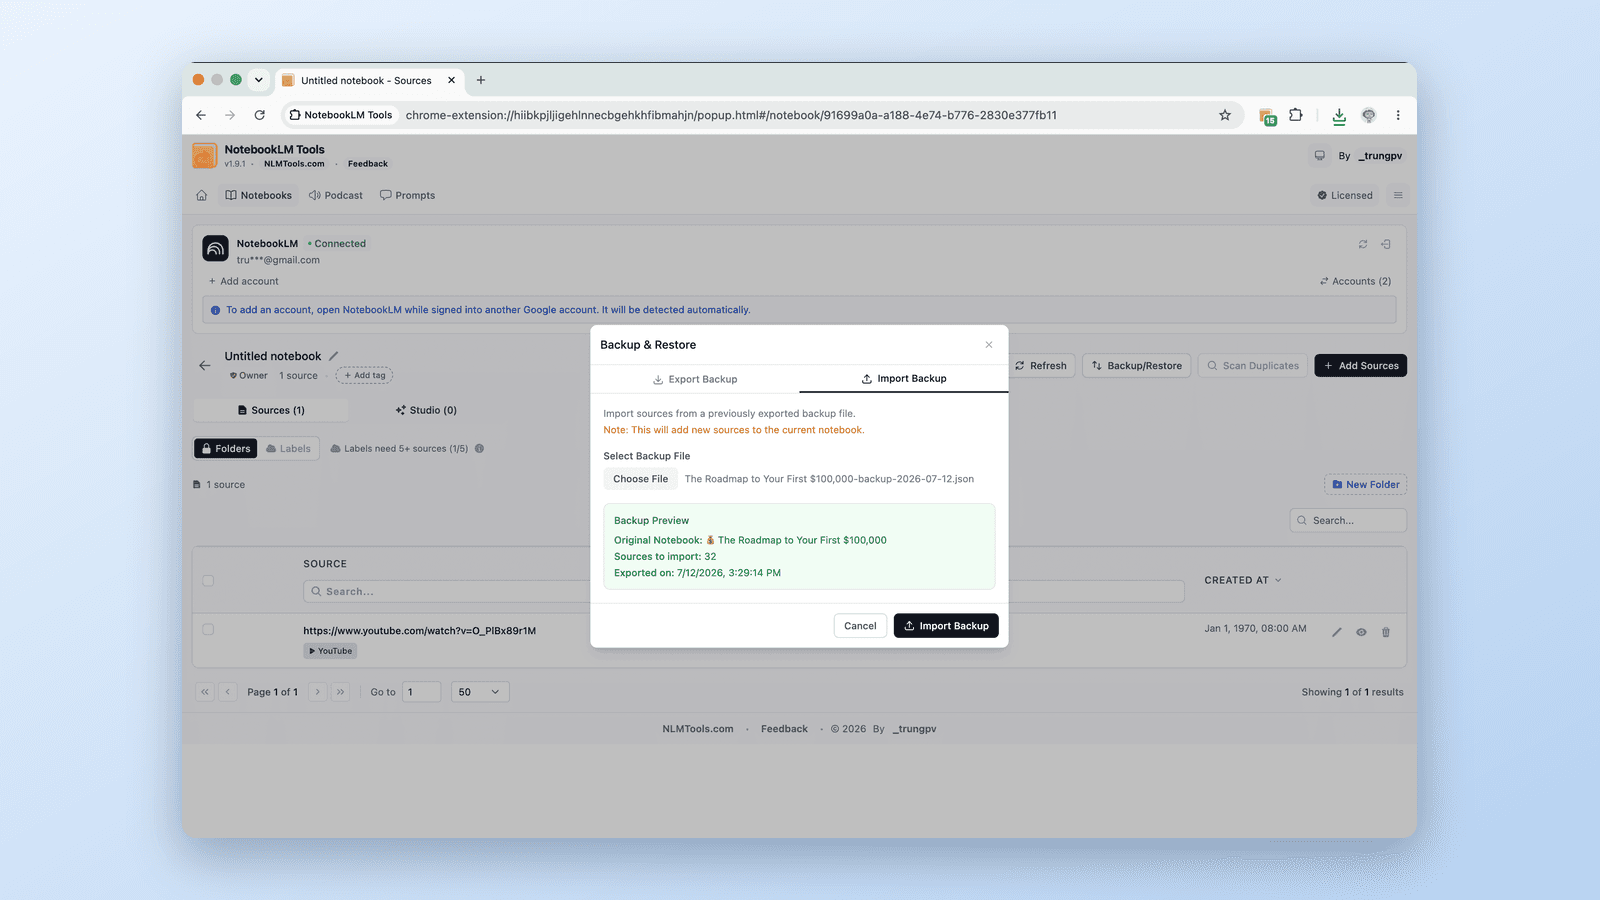Click + Add account link

[244, 282]
